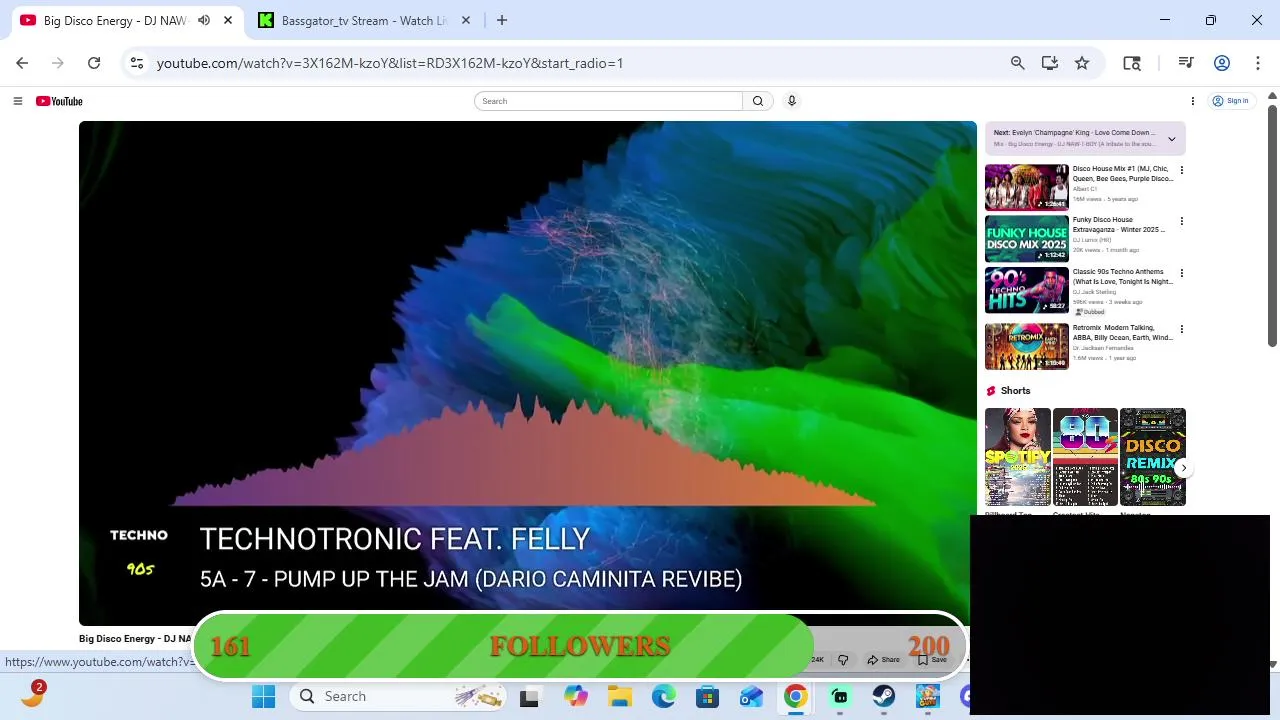Click the install app icon in address bar

click(x=1050, y=63)
